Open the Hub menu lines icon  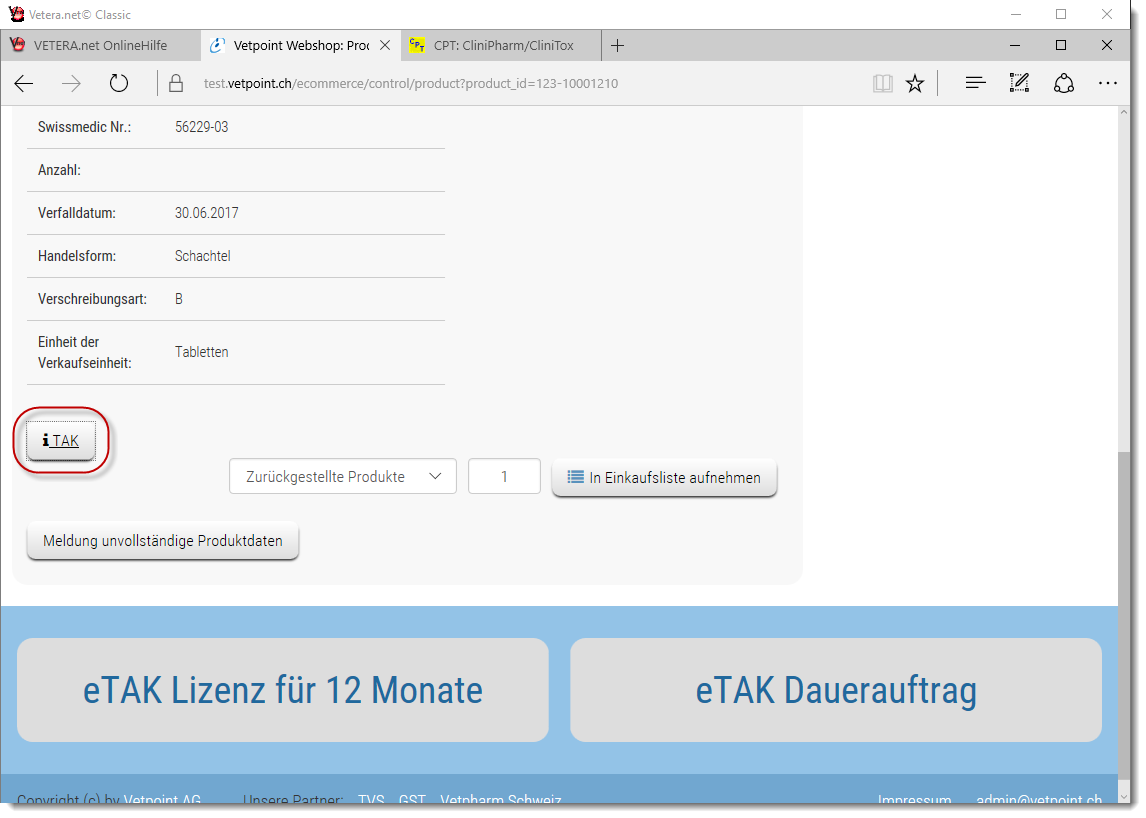click(975, 84)
